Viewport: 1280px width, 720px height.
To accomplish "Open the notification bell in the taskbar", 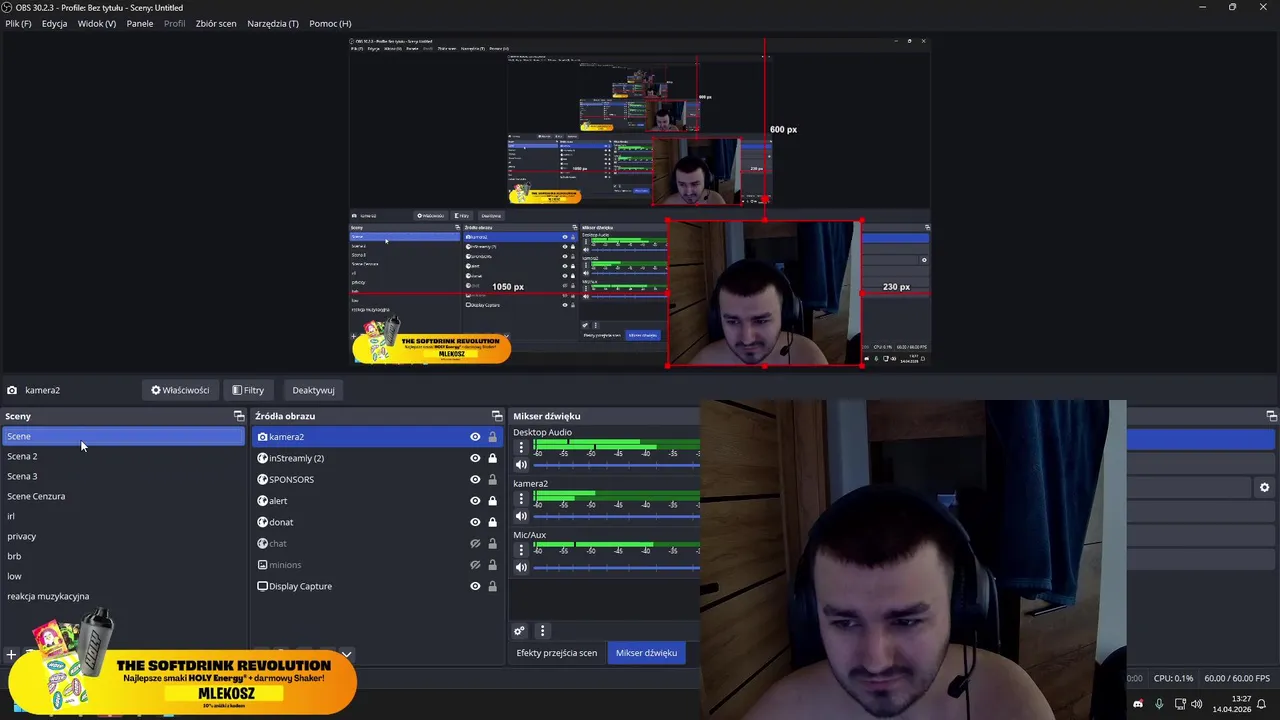I will 1262,704.
